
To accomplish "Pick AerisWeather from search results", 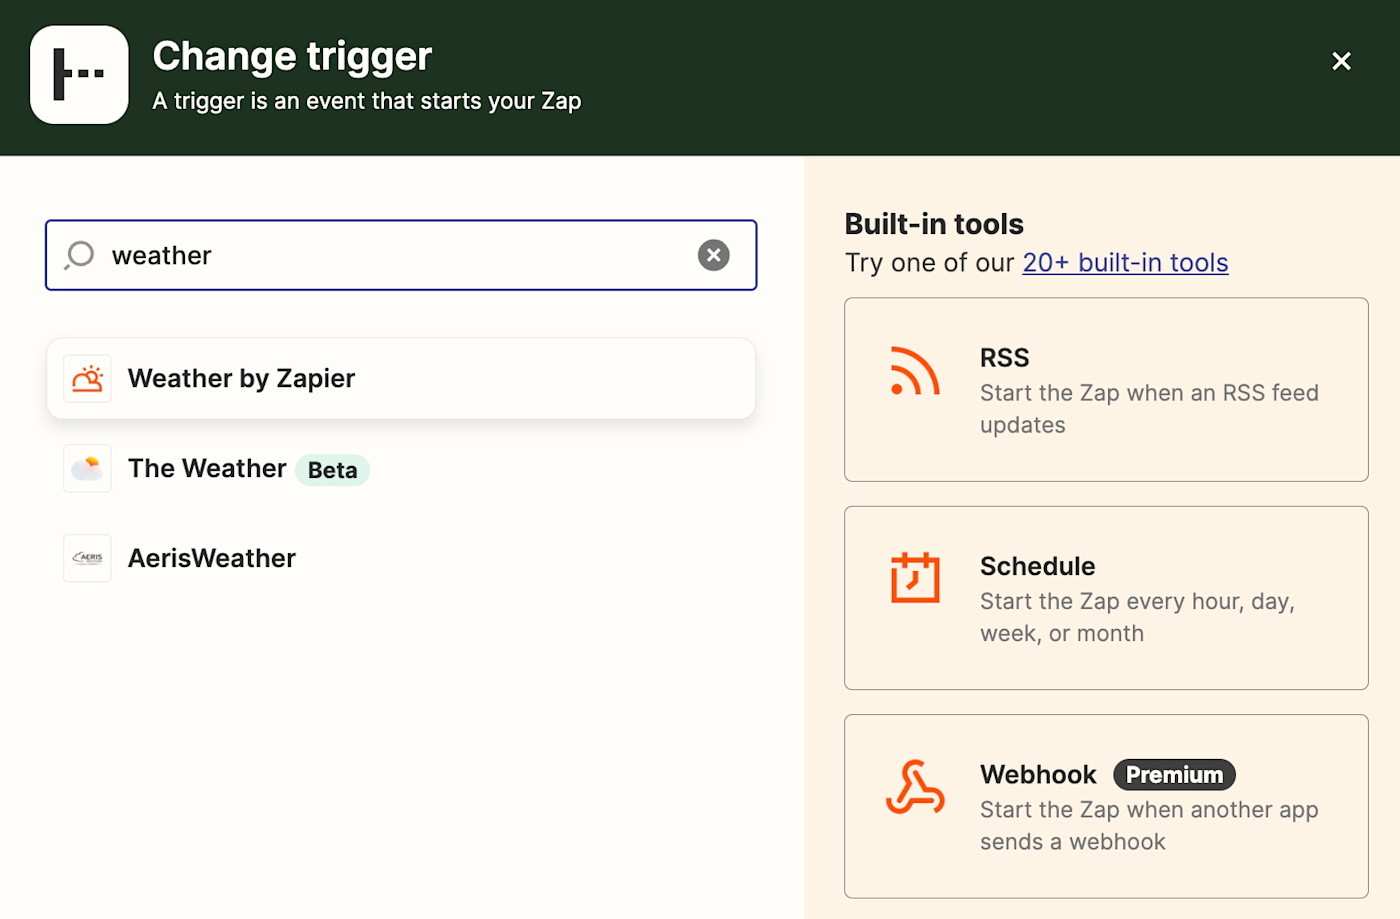I will coord(401,558).
